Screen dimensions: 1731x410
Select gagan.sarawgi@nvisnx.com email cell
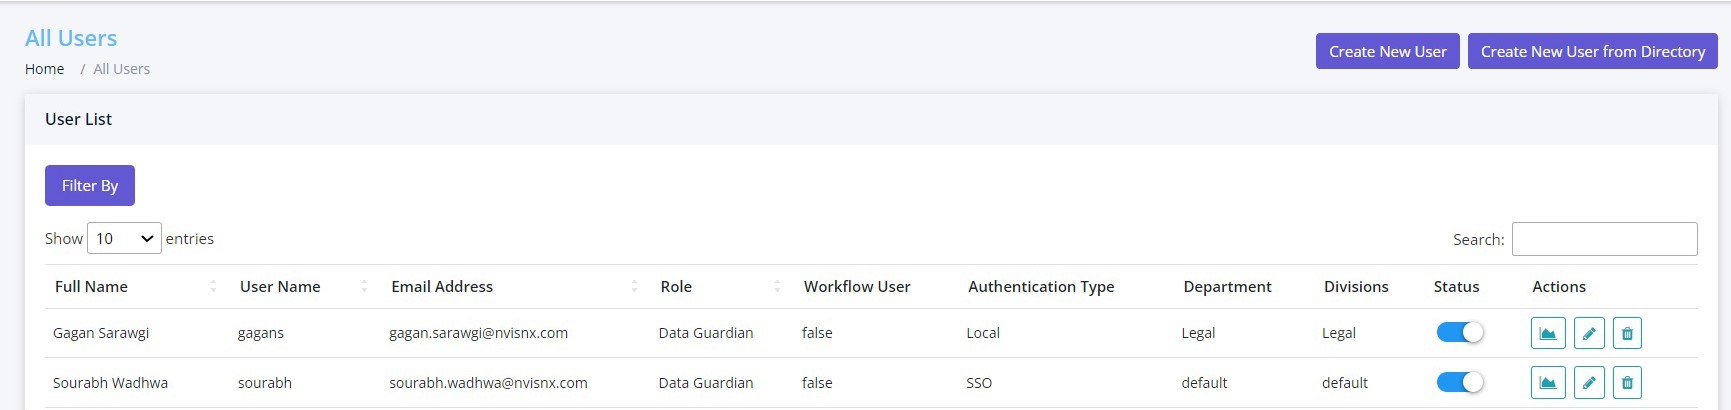pos(478,333)
